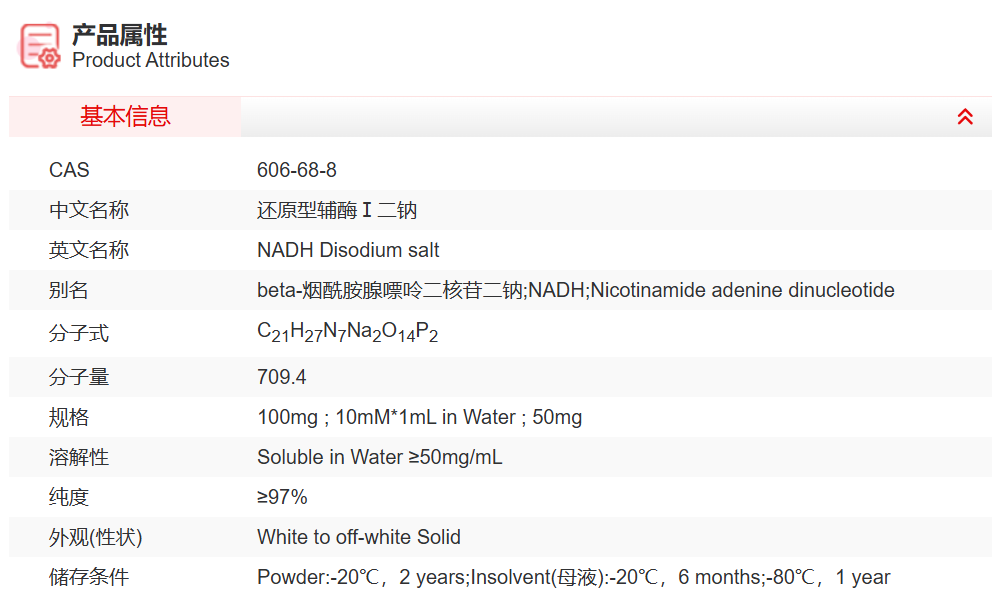Click the 英文名称 row label
The height and width of the screenshot is (613, 992).
click(x=89, y=250)
